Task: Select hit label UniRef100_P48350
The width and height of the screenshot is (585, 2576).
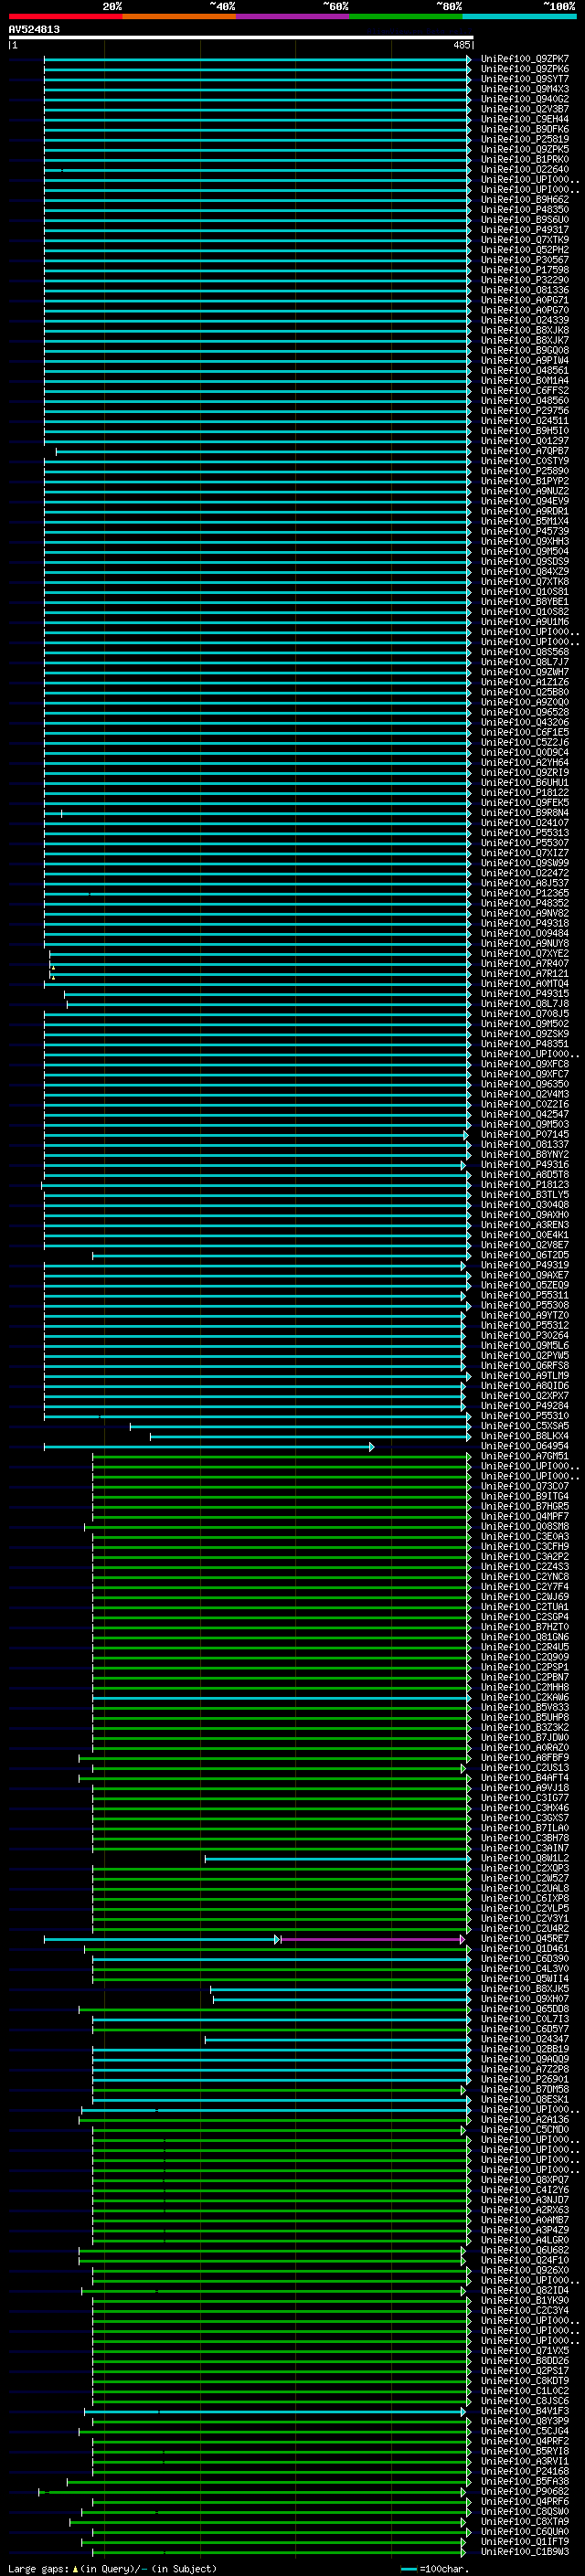Action: pyautogui.click(x=525, y=210)
